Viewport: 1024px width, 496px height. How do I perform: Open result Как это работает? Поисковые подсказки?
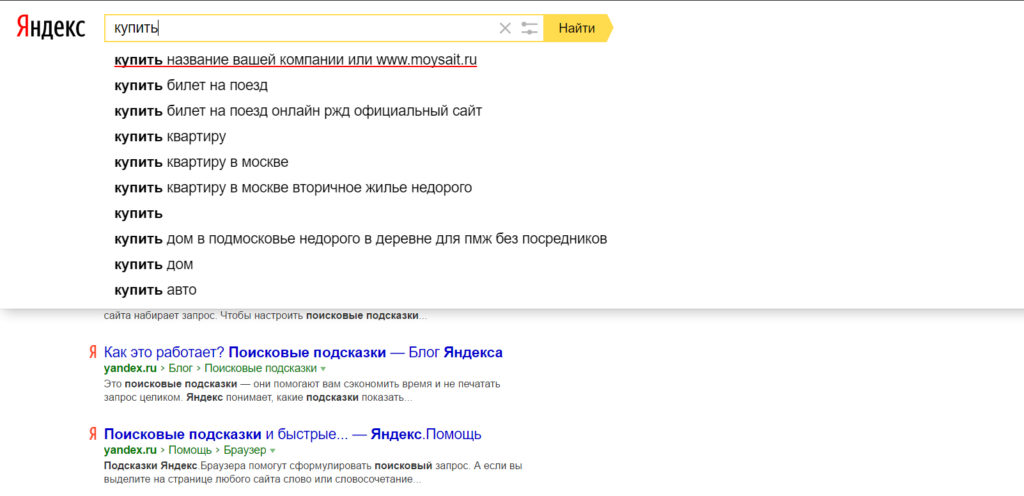tap(303, 353)
